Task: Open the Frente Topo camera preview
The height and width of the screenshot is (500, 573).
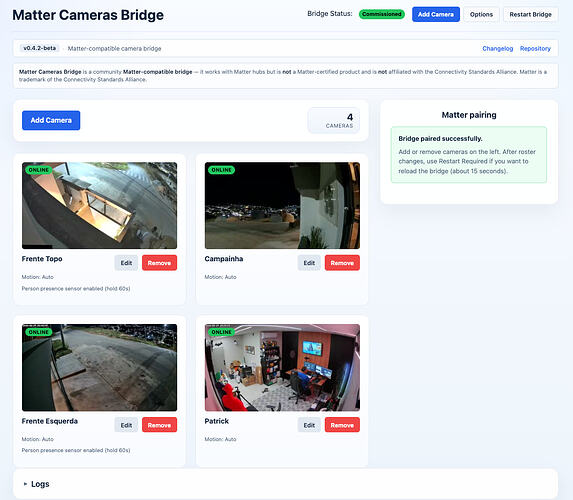Action: [x=99, y=205]
